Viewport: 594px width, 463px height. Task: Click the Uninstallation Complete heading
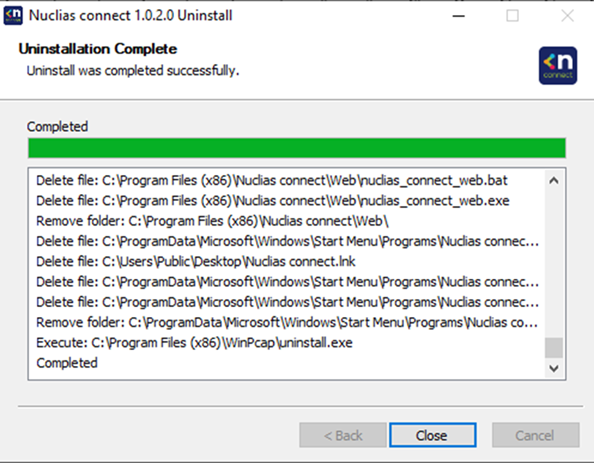pos(98,49)
